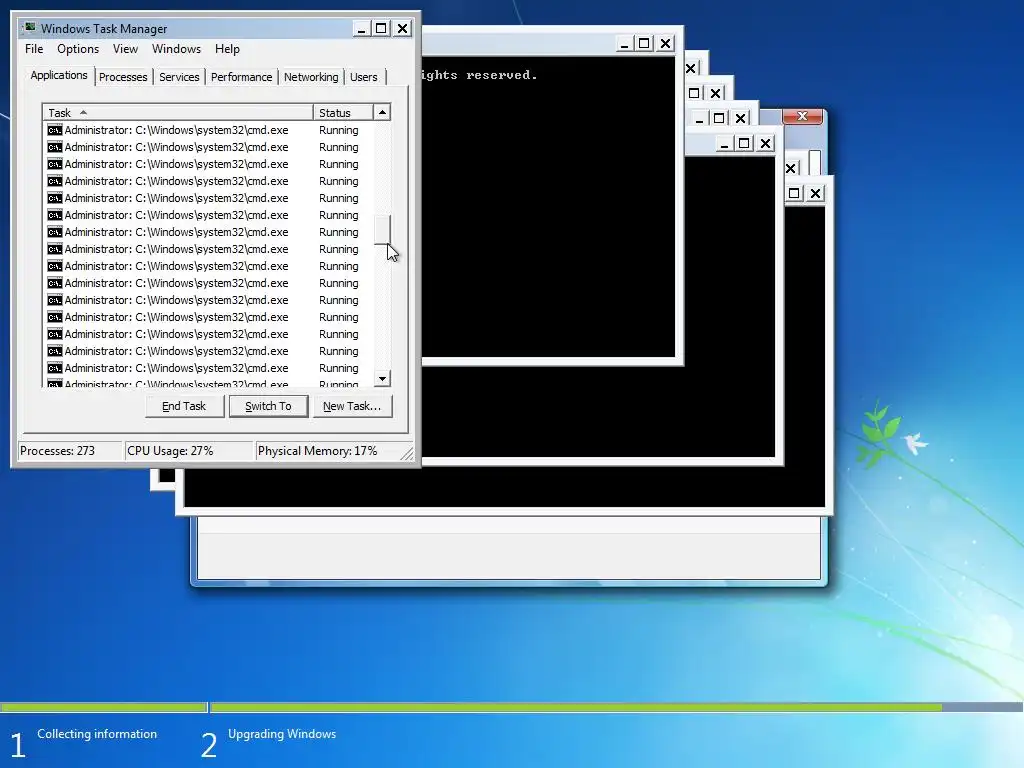Click the 'CPU Usage: 27%' status entry
1024x768 pixels.
tap(189, 451)
